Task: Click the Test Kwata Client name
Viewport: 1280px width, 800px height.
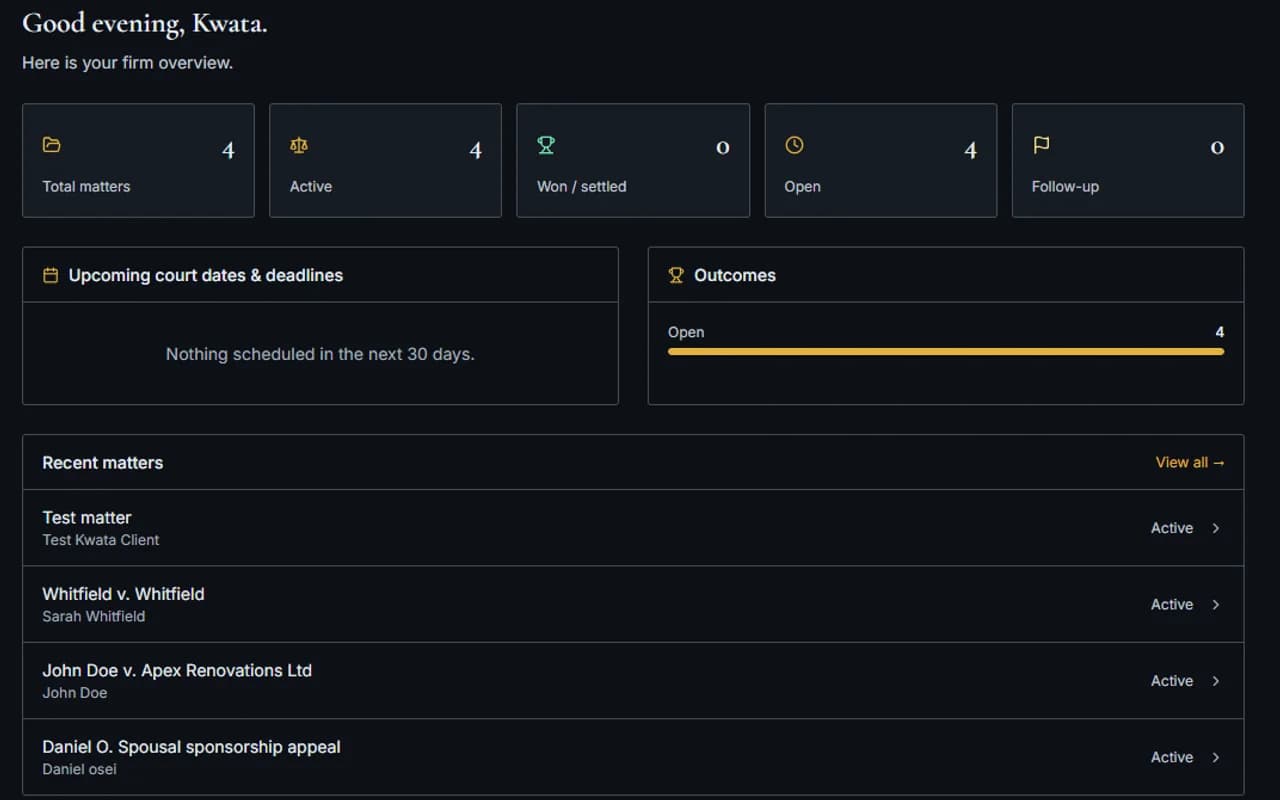Action: [x=101, y=540]
